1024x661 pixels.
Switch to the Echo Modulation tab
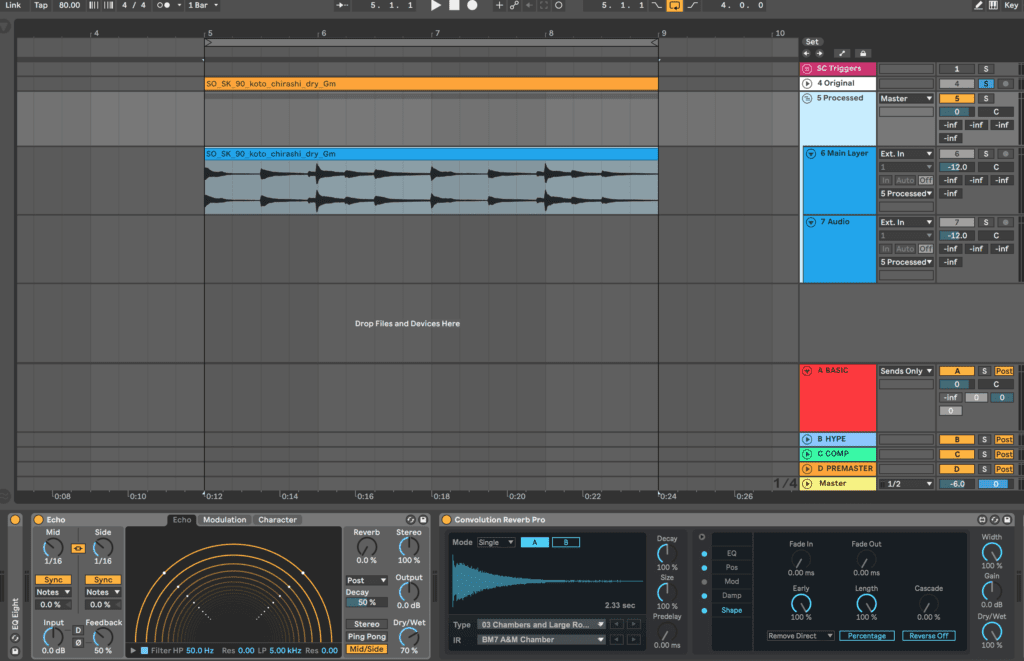click(x=225, y=520)
